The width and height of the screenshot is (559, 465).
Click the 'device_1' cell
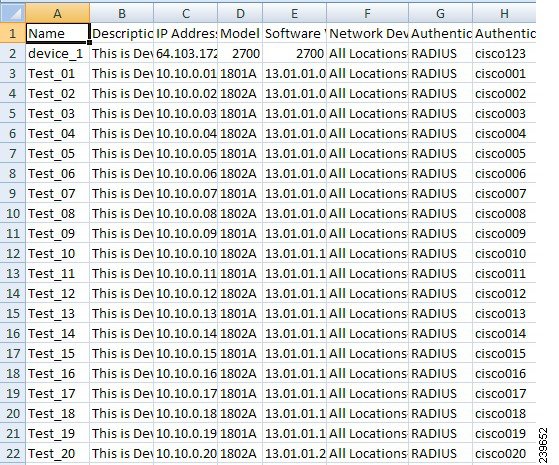[x=57, y=53]
